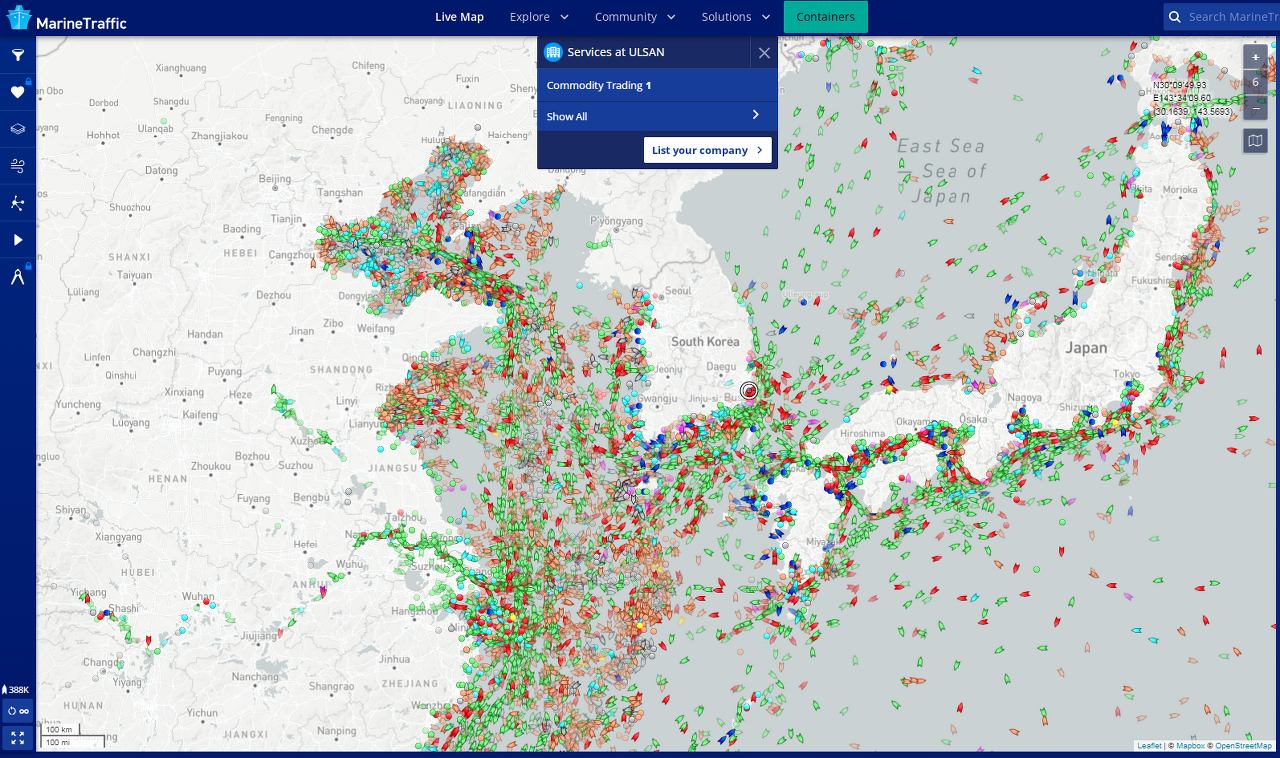Open the Leaflet attribution link
1280x758 pixels.
(1149, 746)
